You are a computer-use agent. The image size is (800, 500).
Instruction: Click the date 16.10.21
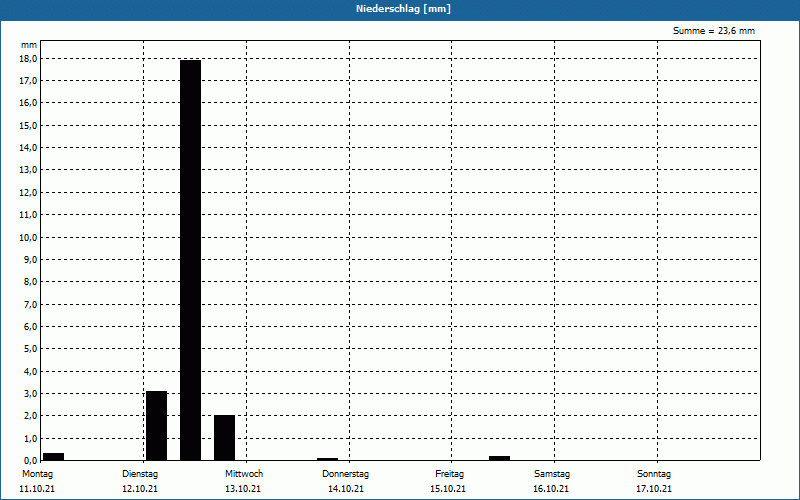click(x=551, y=489)
